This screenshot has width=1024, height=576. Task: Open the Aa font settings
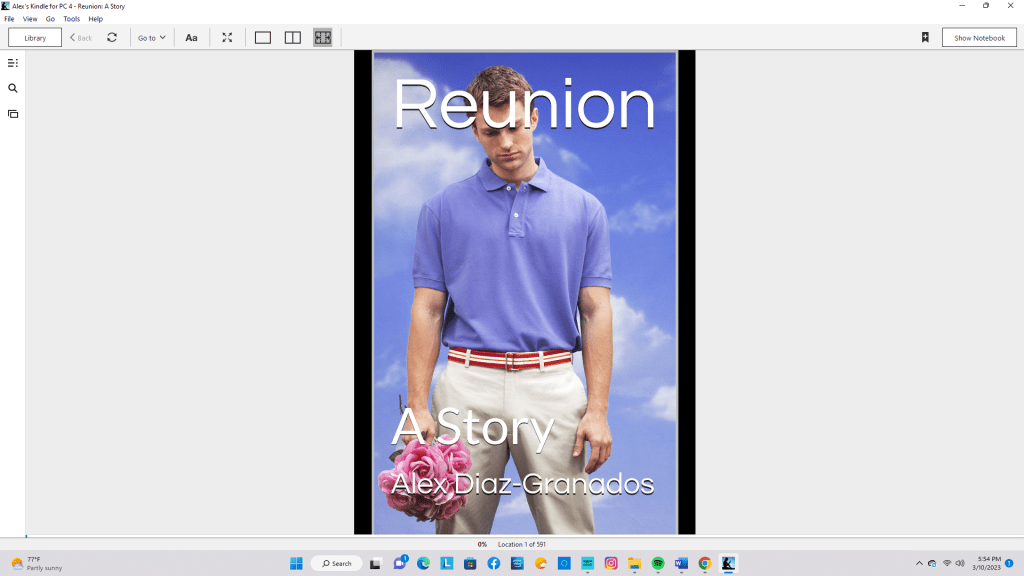click(x=191, y=38)
